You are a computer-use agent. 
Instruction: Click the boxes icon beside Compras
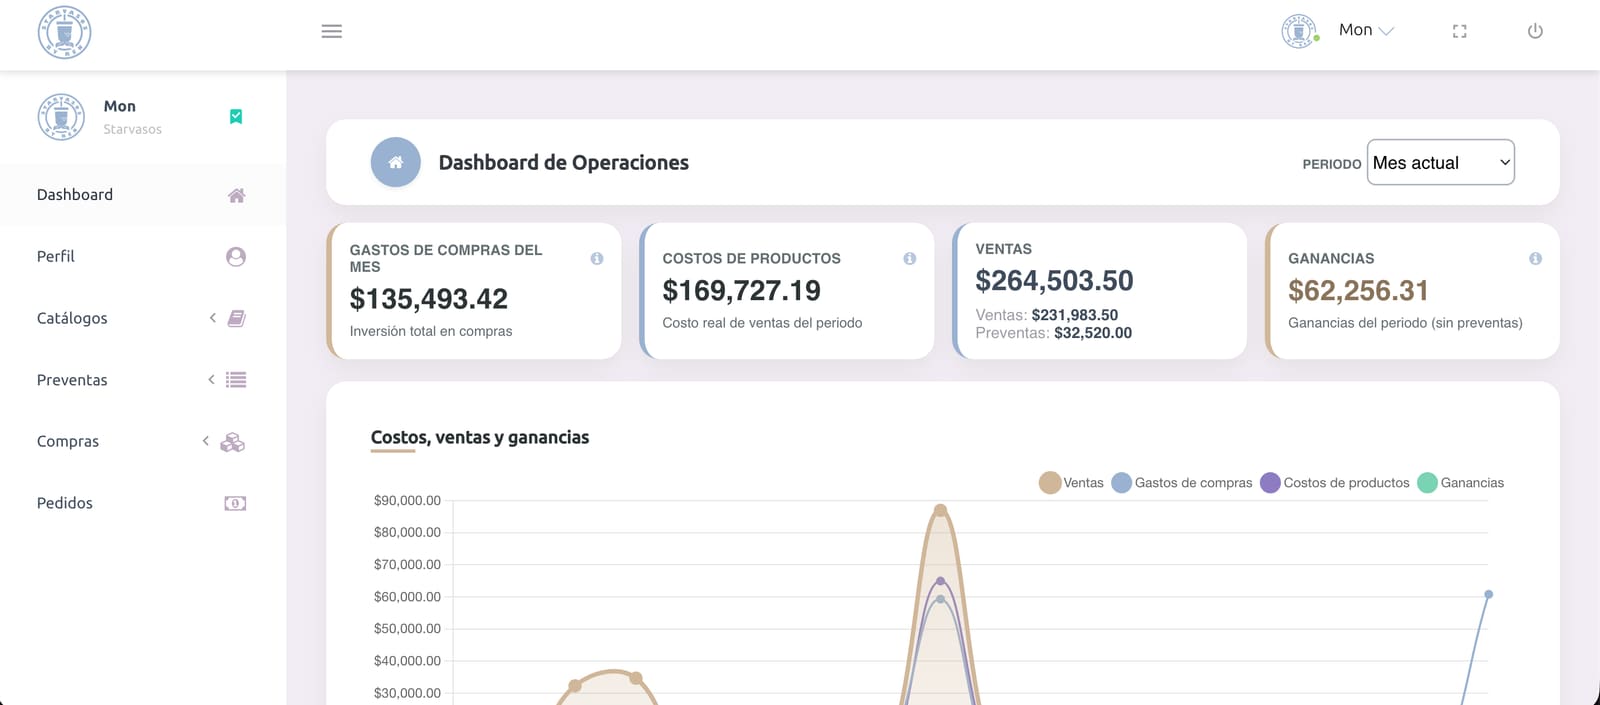tap(233, 442)
